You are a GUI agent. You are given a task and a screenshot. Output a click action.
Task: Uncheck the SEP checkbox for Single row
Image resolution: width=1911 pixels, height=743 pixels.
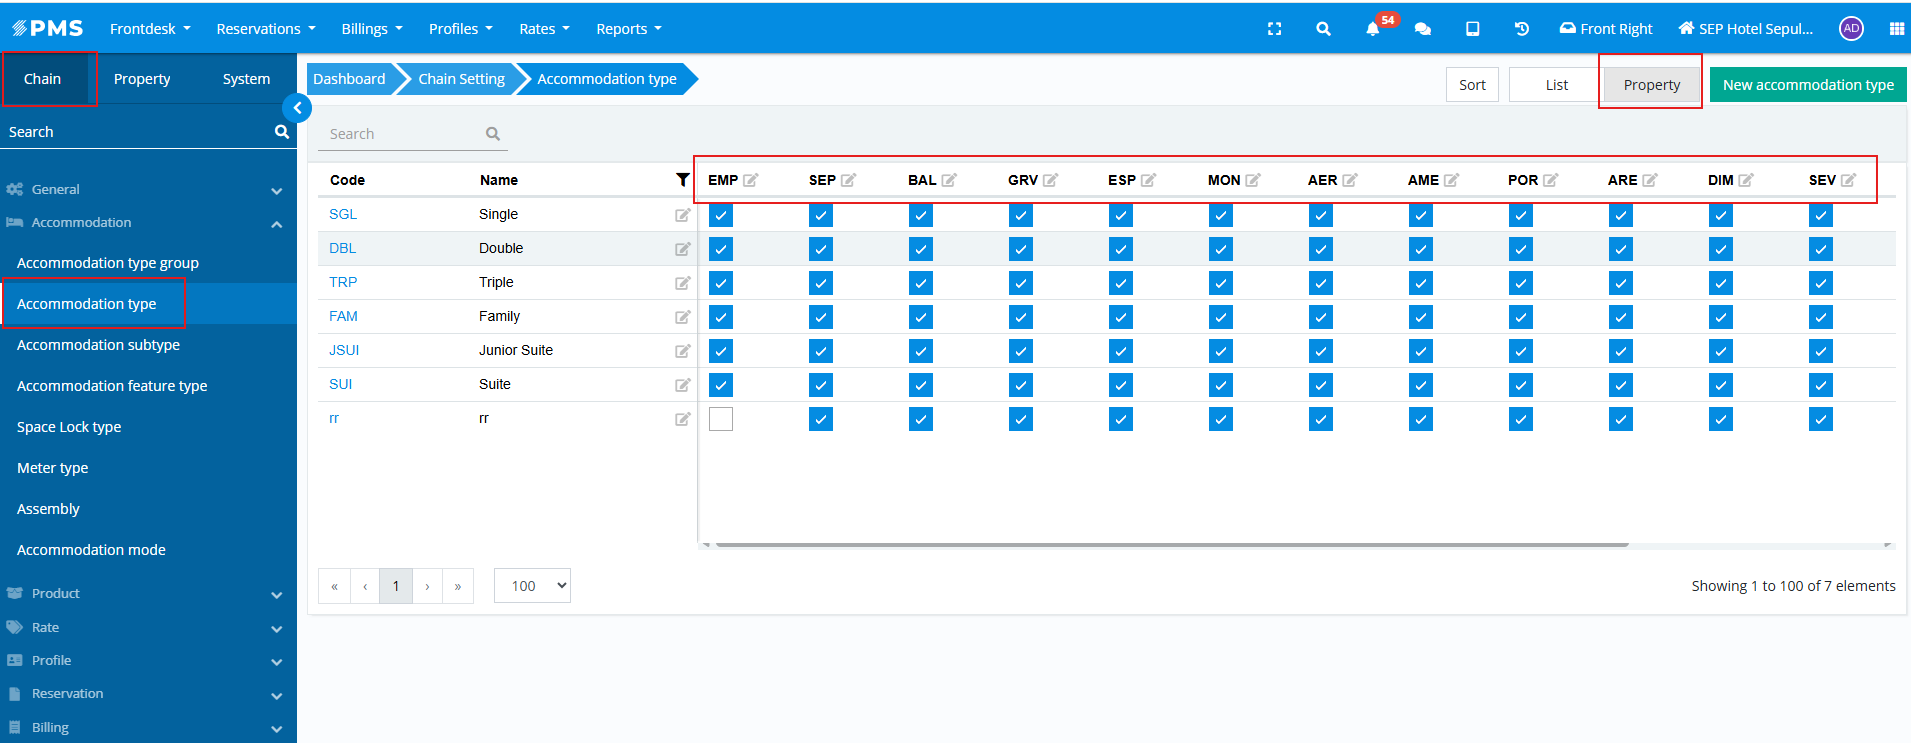821,215
